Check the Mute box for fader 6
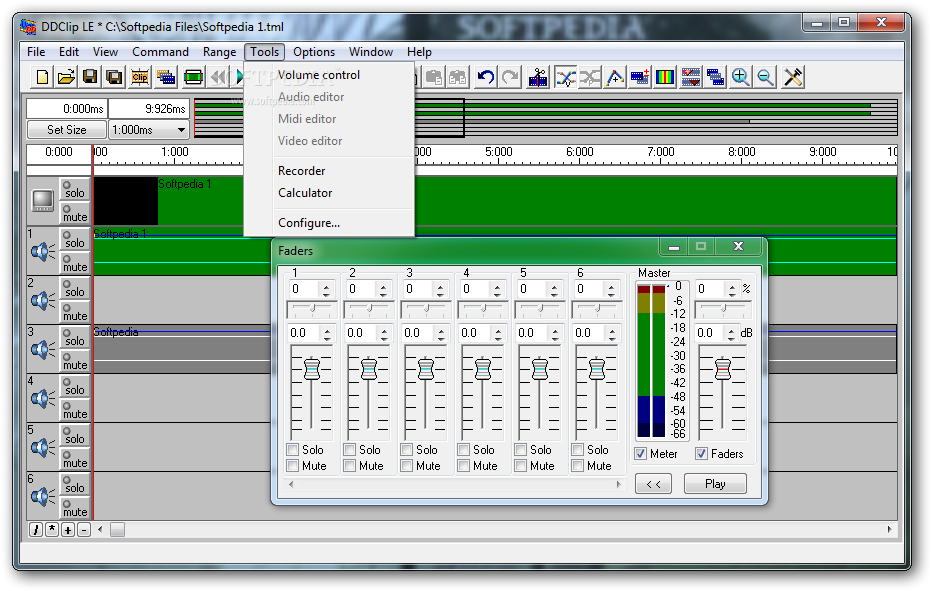932x591 pixels. 577,466
